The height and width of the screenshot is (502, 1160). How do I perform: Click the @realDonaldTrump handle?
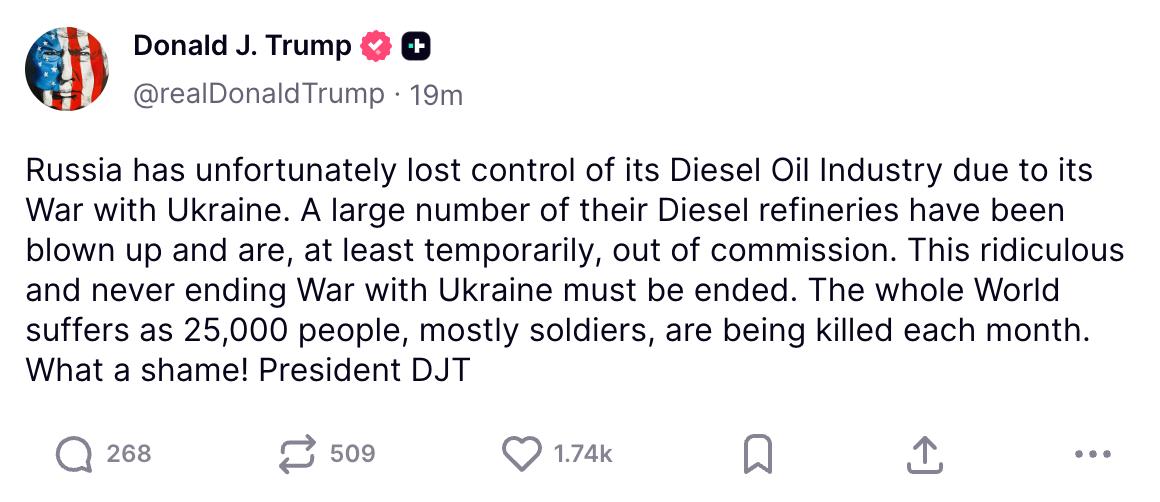point(259,95)
